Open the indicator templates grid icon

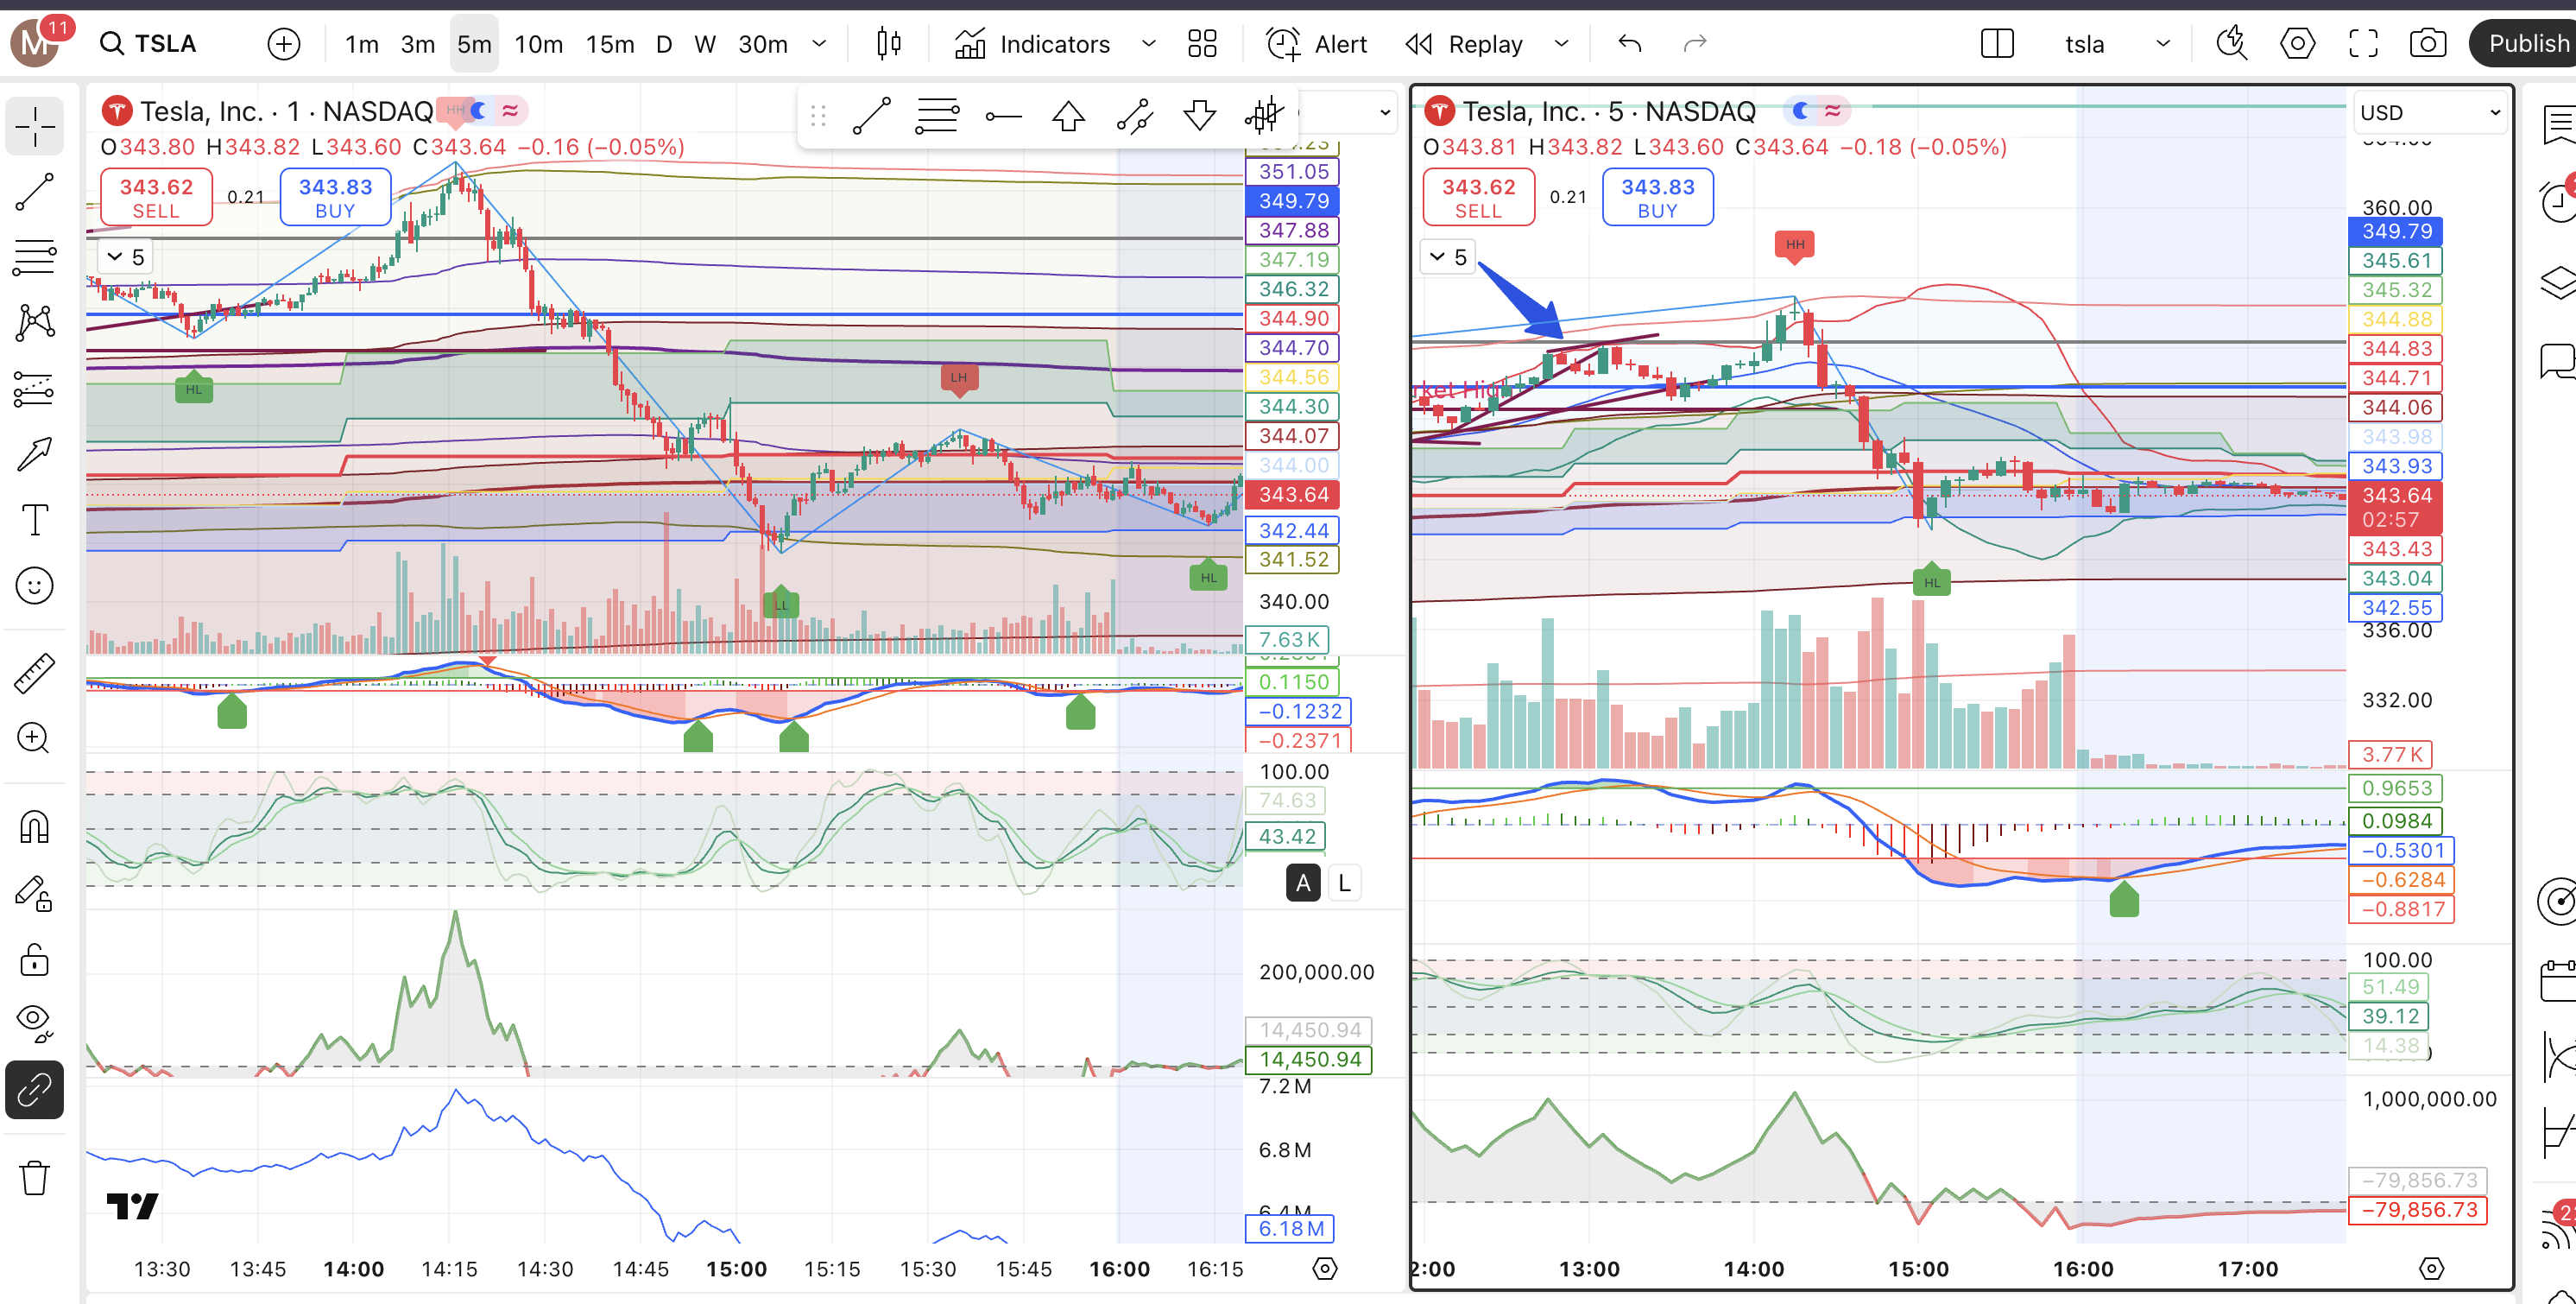[x=1202, y=44]
